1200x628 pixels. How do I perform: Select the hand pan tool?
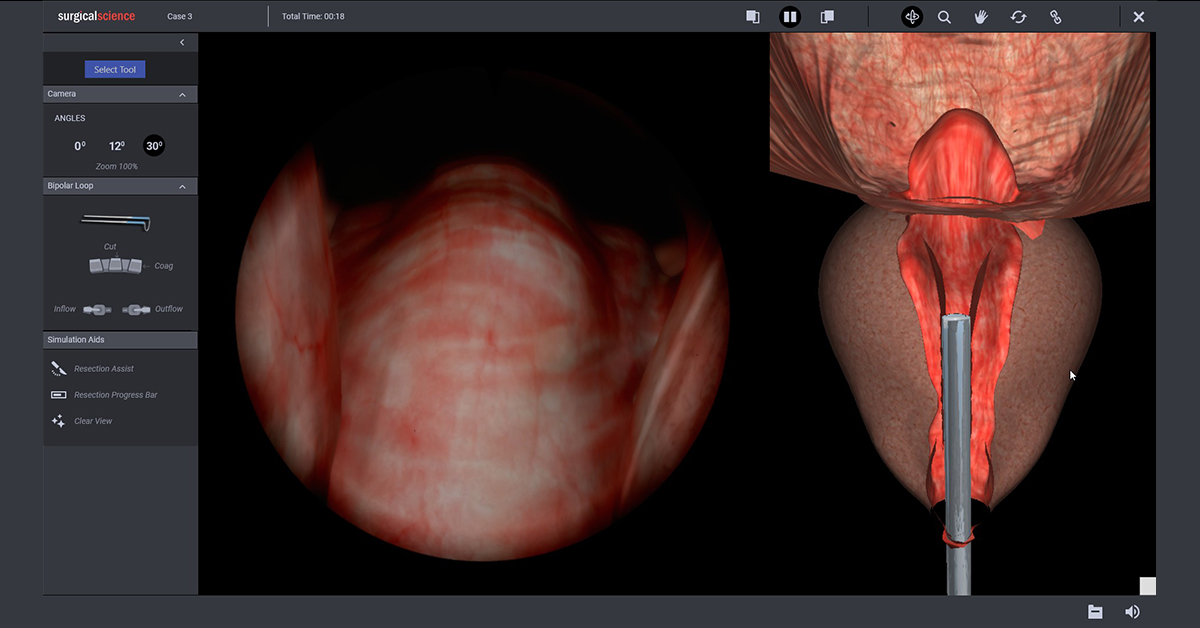coord(981,17)
